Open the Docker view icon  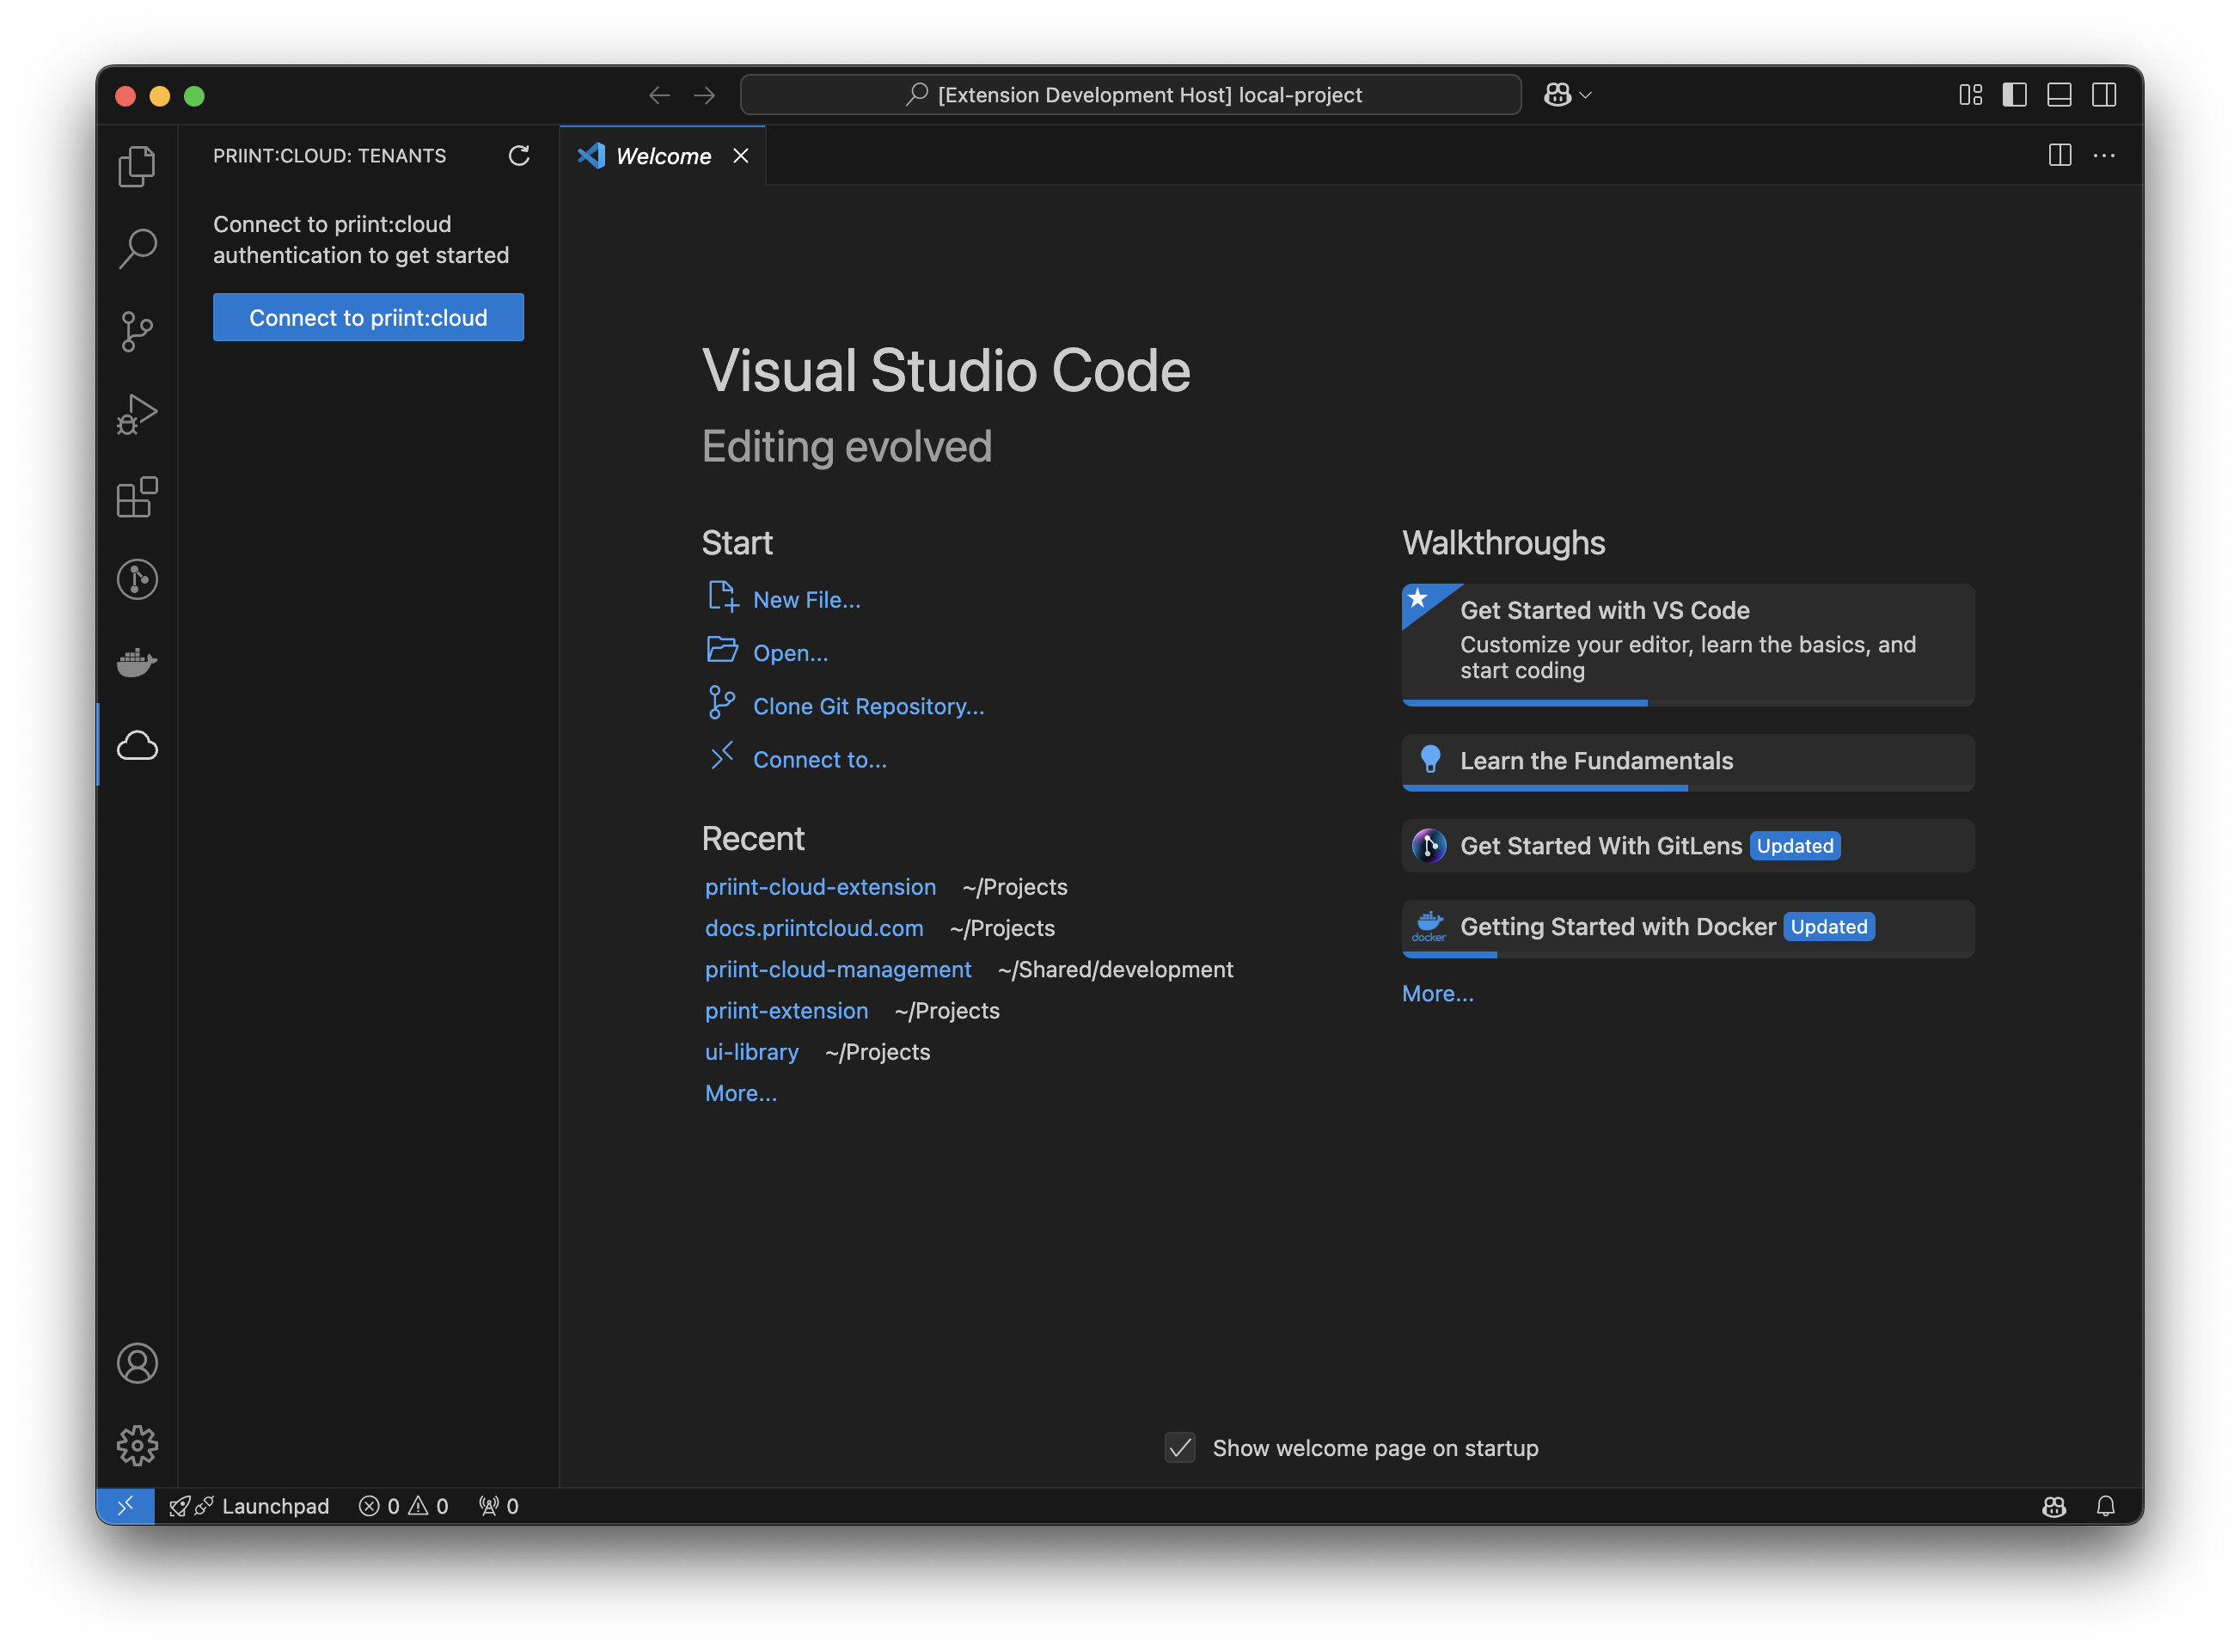coord(137,662)
